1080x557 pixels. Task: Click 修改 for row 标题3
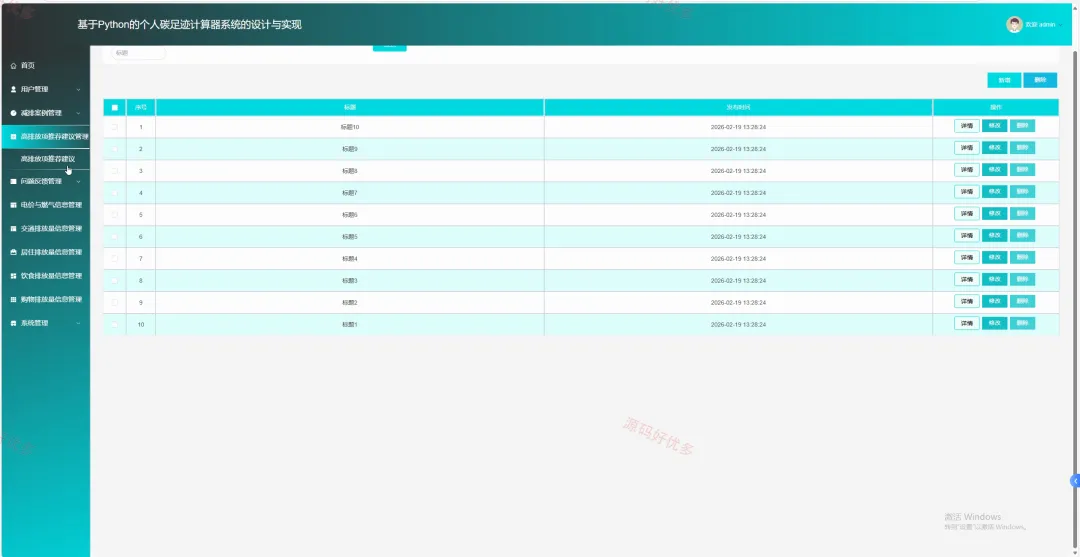click(994, 280)
